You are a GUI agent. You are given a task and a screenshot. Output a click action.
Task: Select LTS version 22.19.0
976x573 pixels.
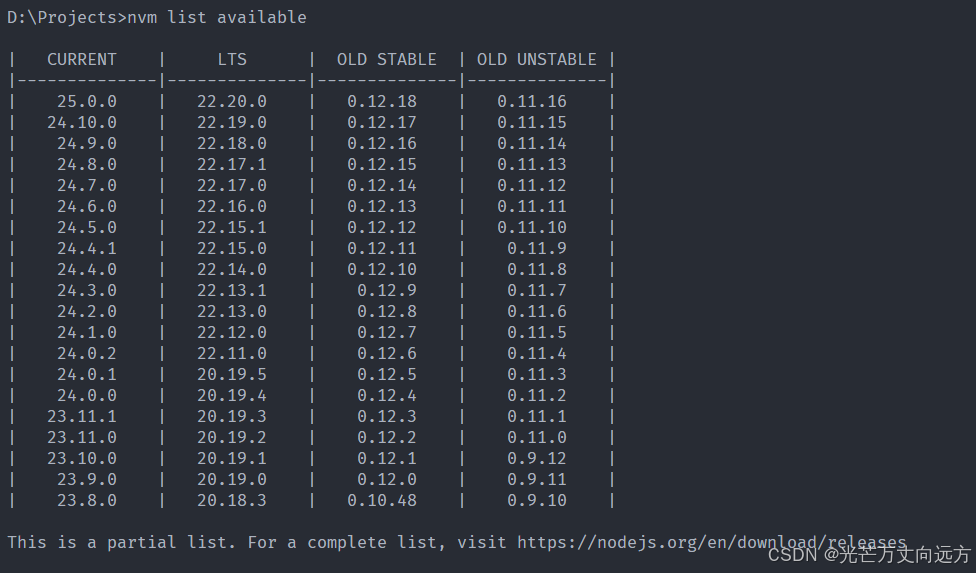point(232,123)
